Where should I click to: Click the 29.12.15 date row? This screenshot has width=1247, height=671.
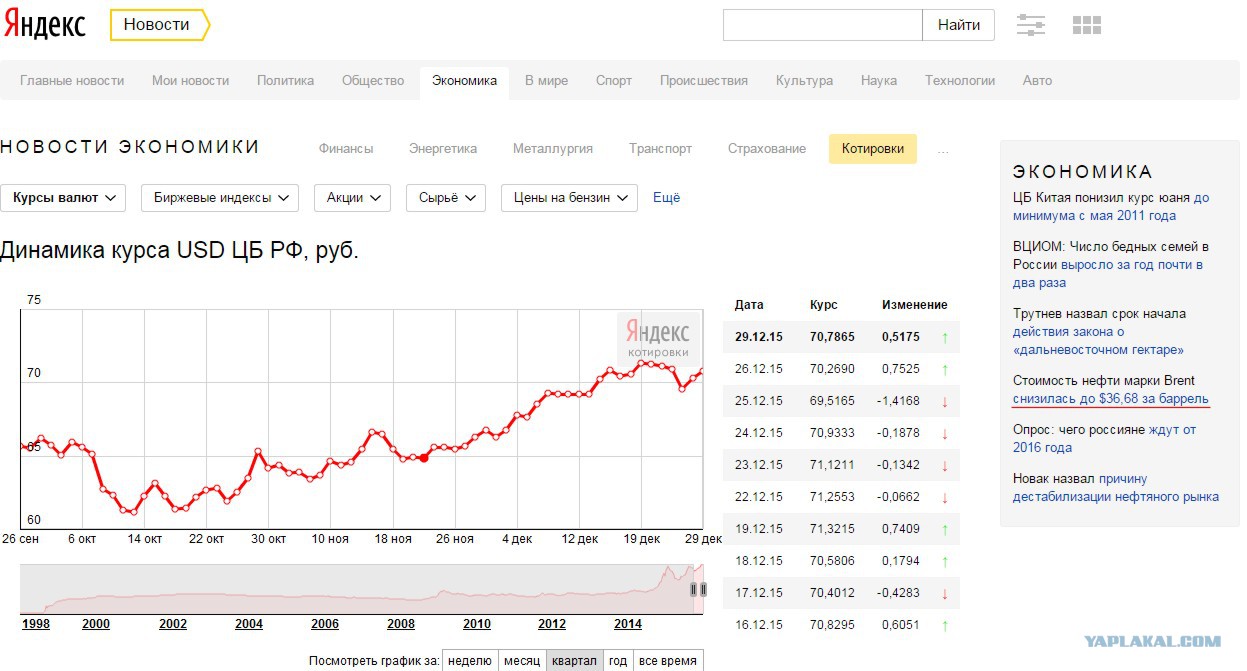coord(841,337)
